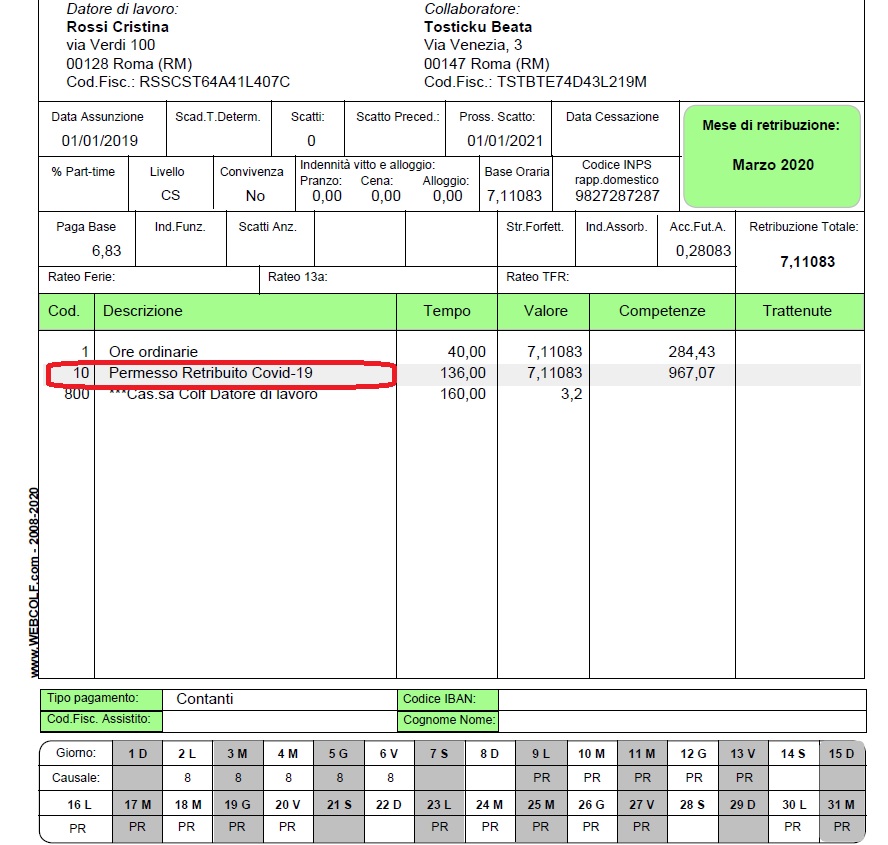The image size is (888, 845).
Task: Click the Contanti payment type value
Action: coord(204,699)
